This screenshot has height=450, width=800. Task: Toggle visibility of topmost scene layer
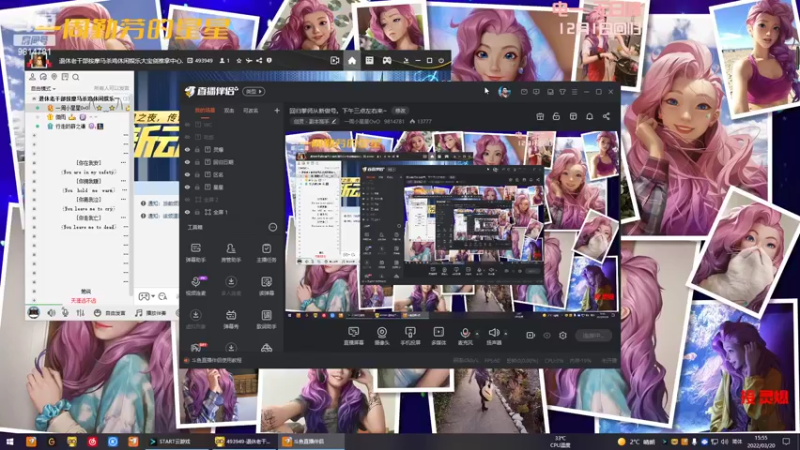pos(187,124)
